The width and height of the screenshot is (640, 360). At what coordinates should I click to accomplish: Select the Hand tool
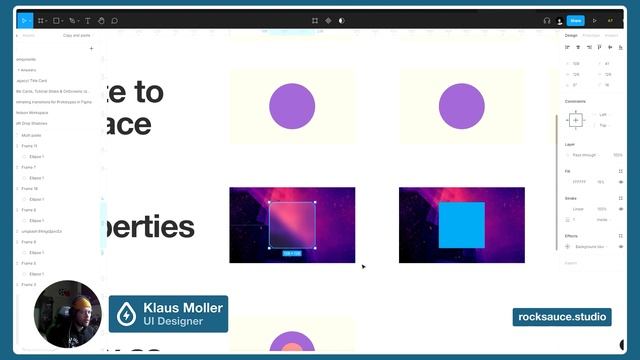(x=101, y=20)
